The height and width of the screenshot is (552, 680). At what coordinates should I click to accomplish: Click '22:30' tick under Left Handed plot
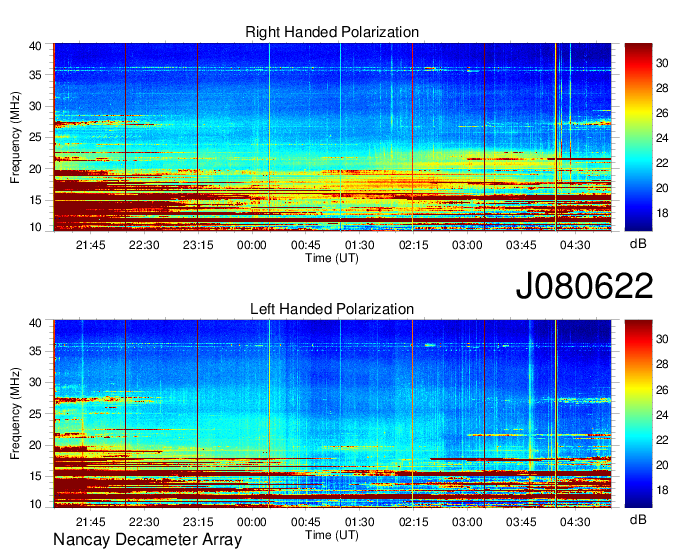click(x=144, y=522)
